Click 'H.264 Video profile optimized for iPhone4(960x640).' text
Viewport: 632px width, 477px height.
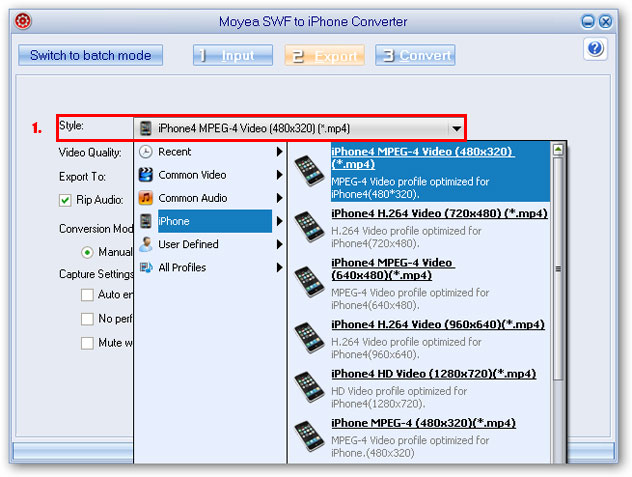[x=406, y=348]
